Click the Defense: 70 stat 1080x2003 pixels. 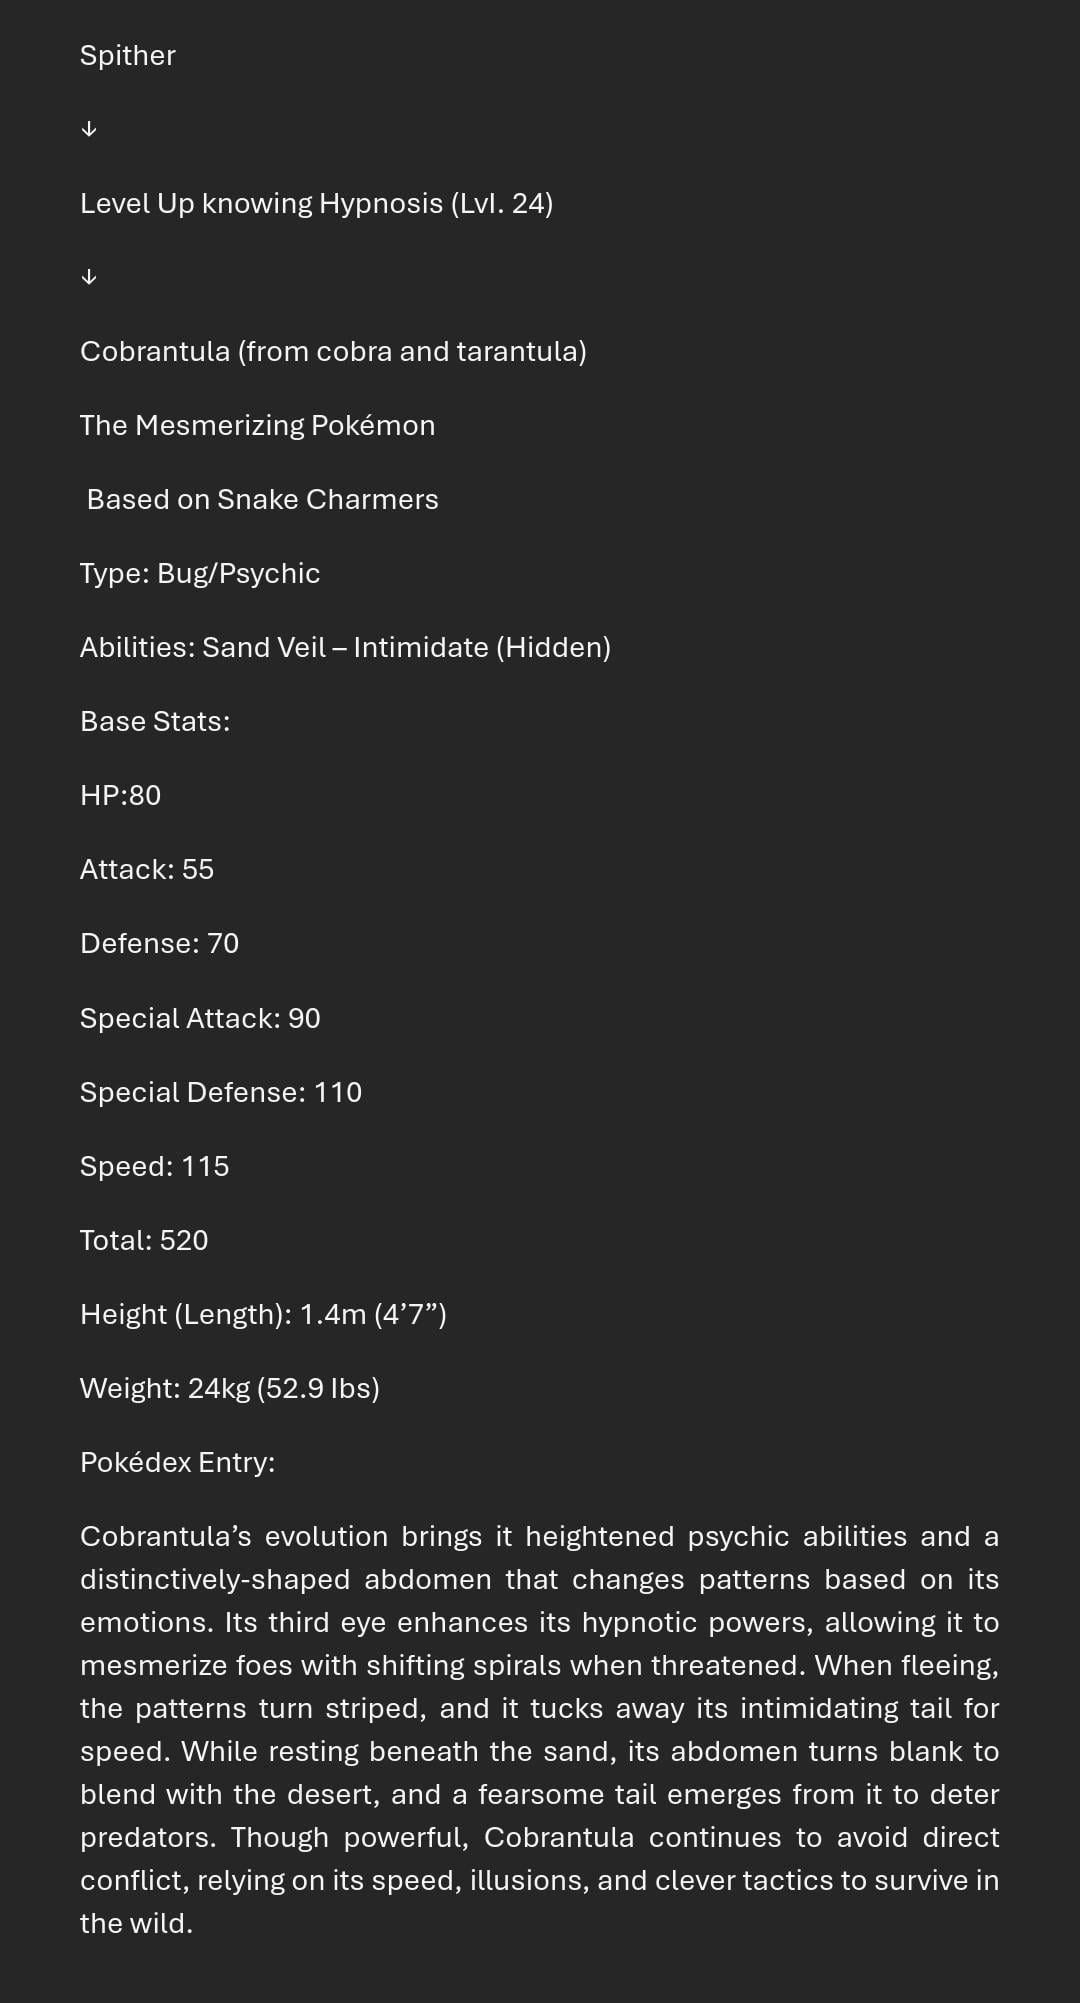pyautogui.click(x=160, y=944)
